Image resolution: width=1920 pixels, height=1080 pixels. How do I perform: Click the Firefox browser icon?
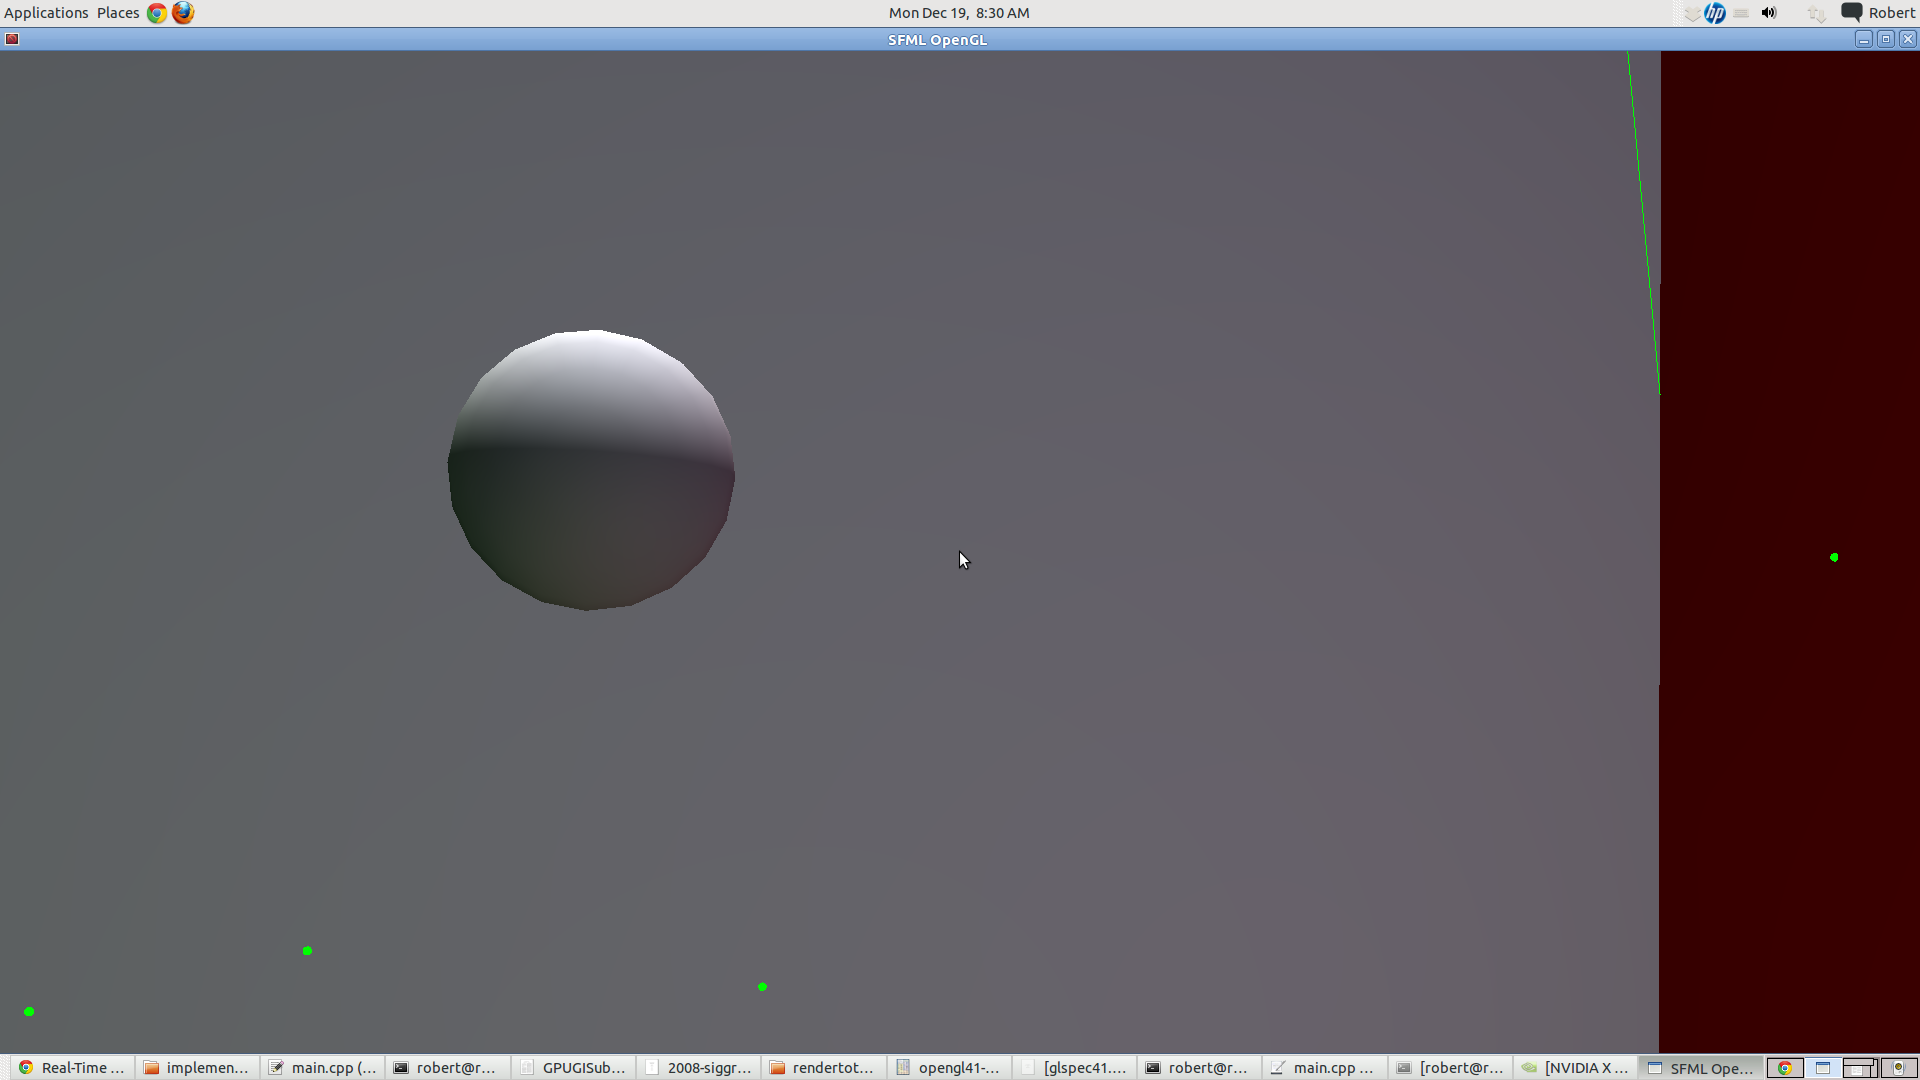coord(186,13)
